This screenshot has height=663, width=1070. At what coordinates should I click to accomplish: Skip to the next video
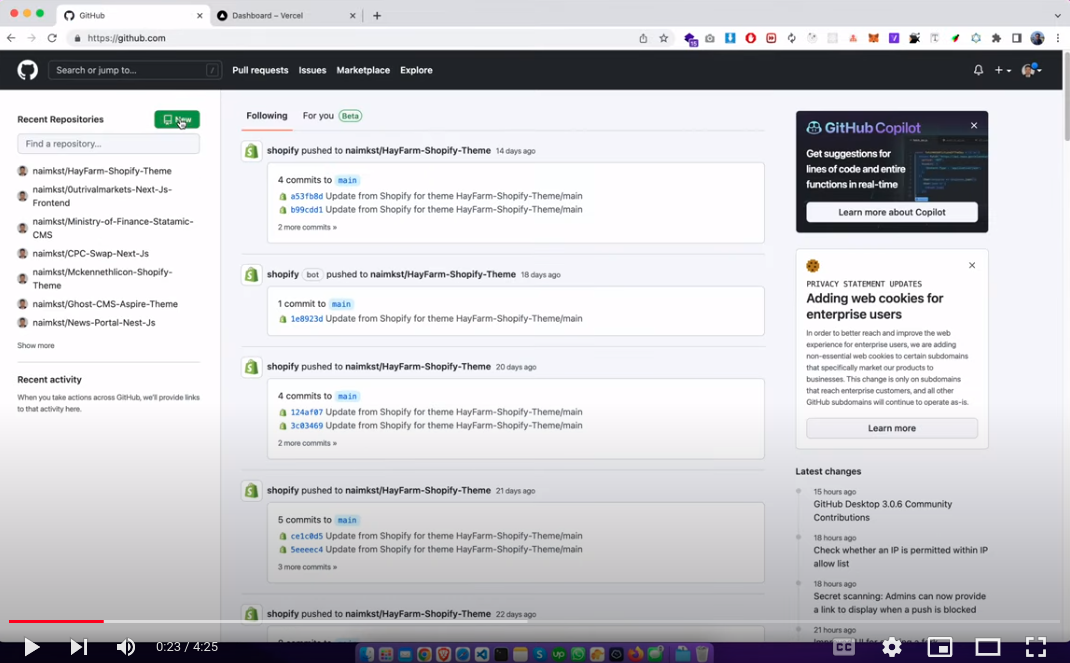click(78, 647)
